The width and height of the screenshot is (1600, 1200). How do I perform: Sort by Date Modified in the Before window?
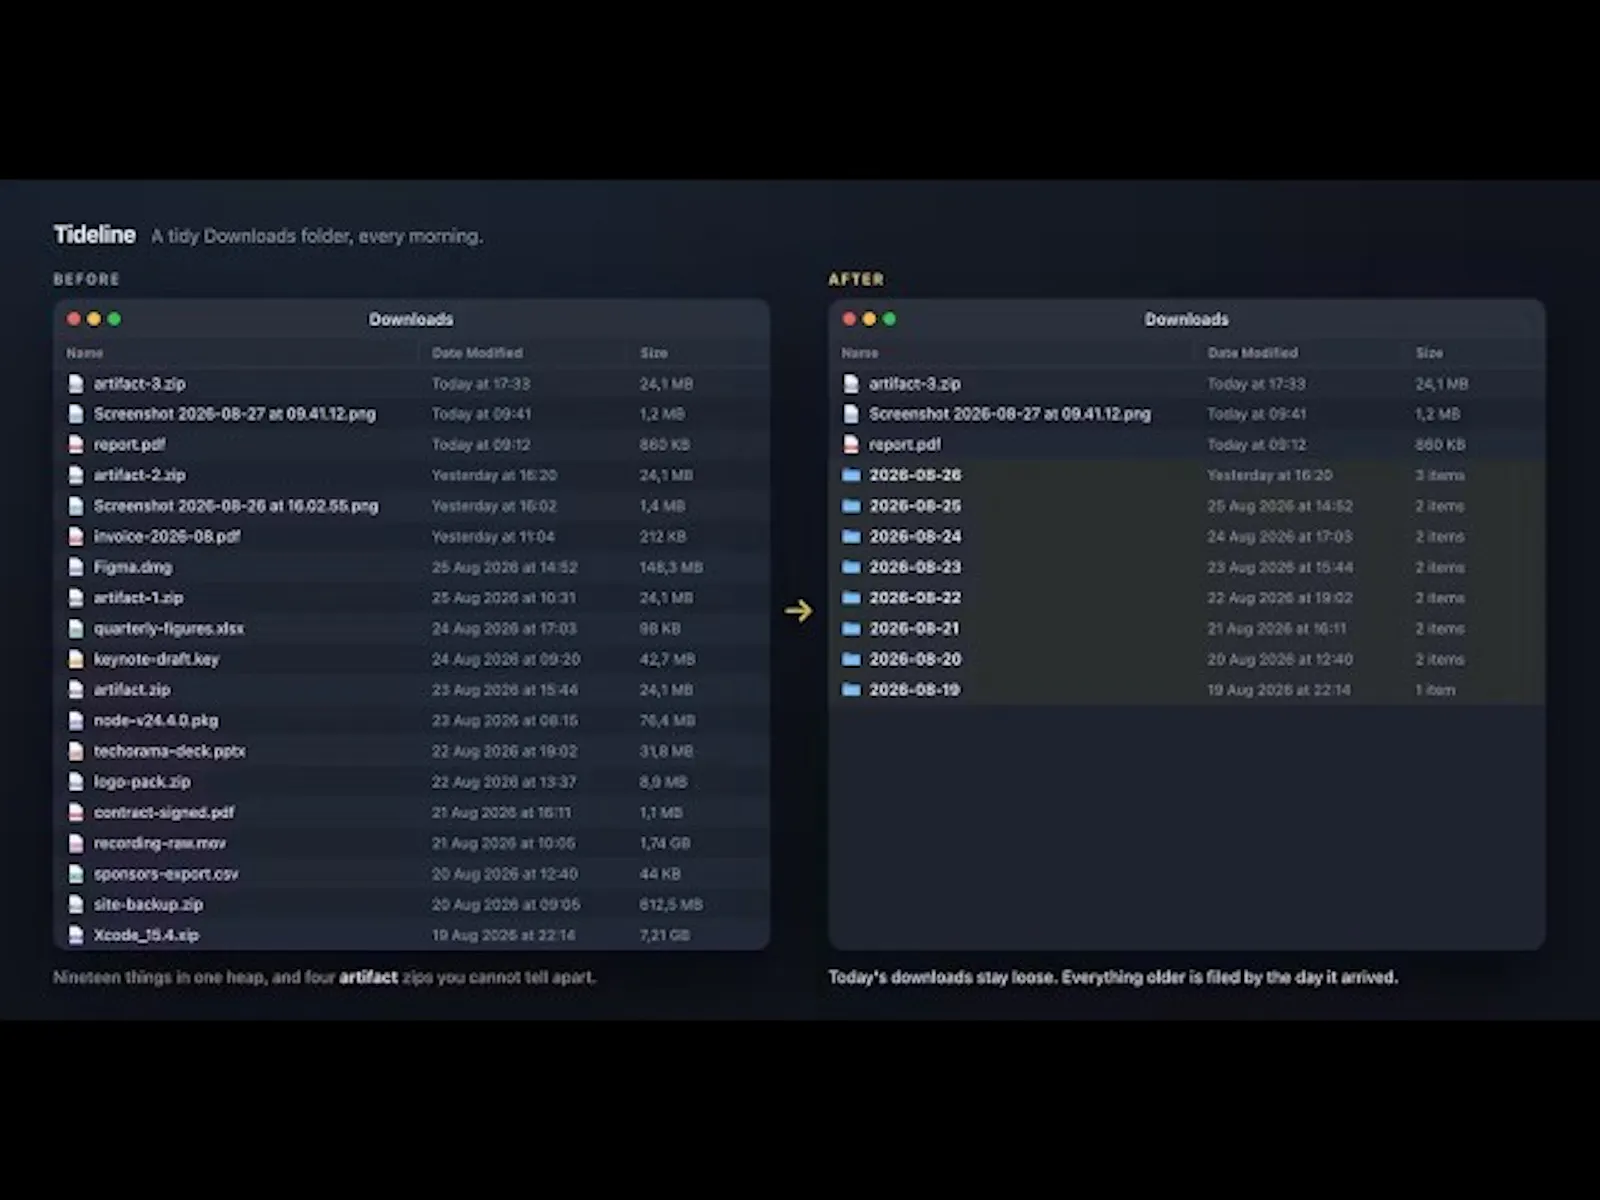coord(477,353)
